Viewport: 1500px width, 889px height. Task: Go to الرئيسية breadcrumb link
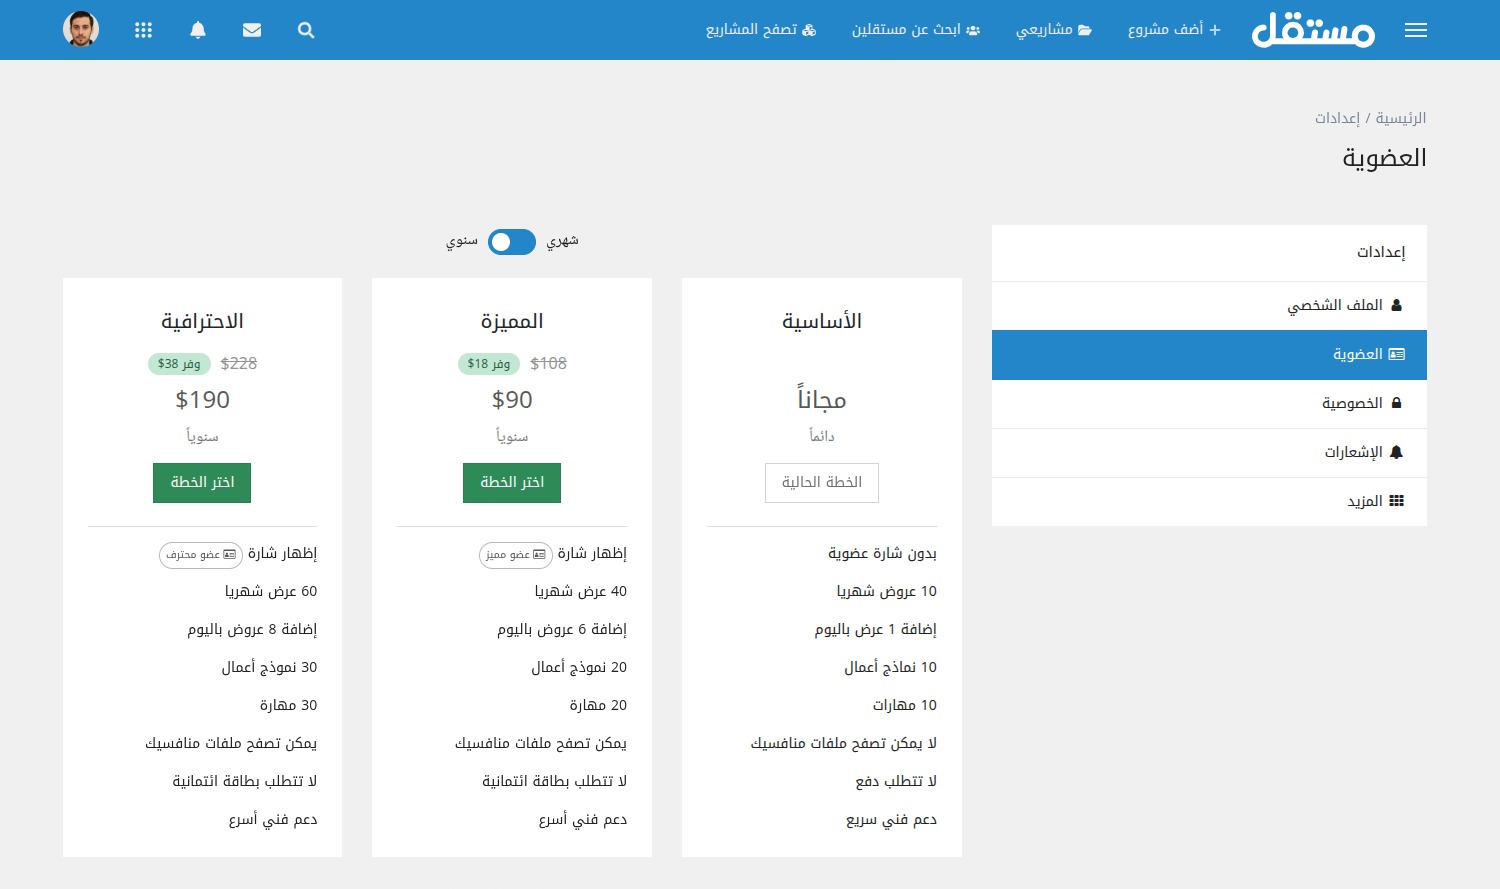1400,118
